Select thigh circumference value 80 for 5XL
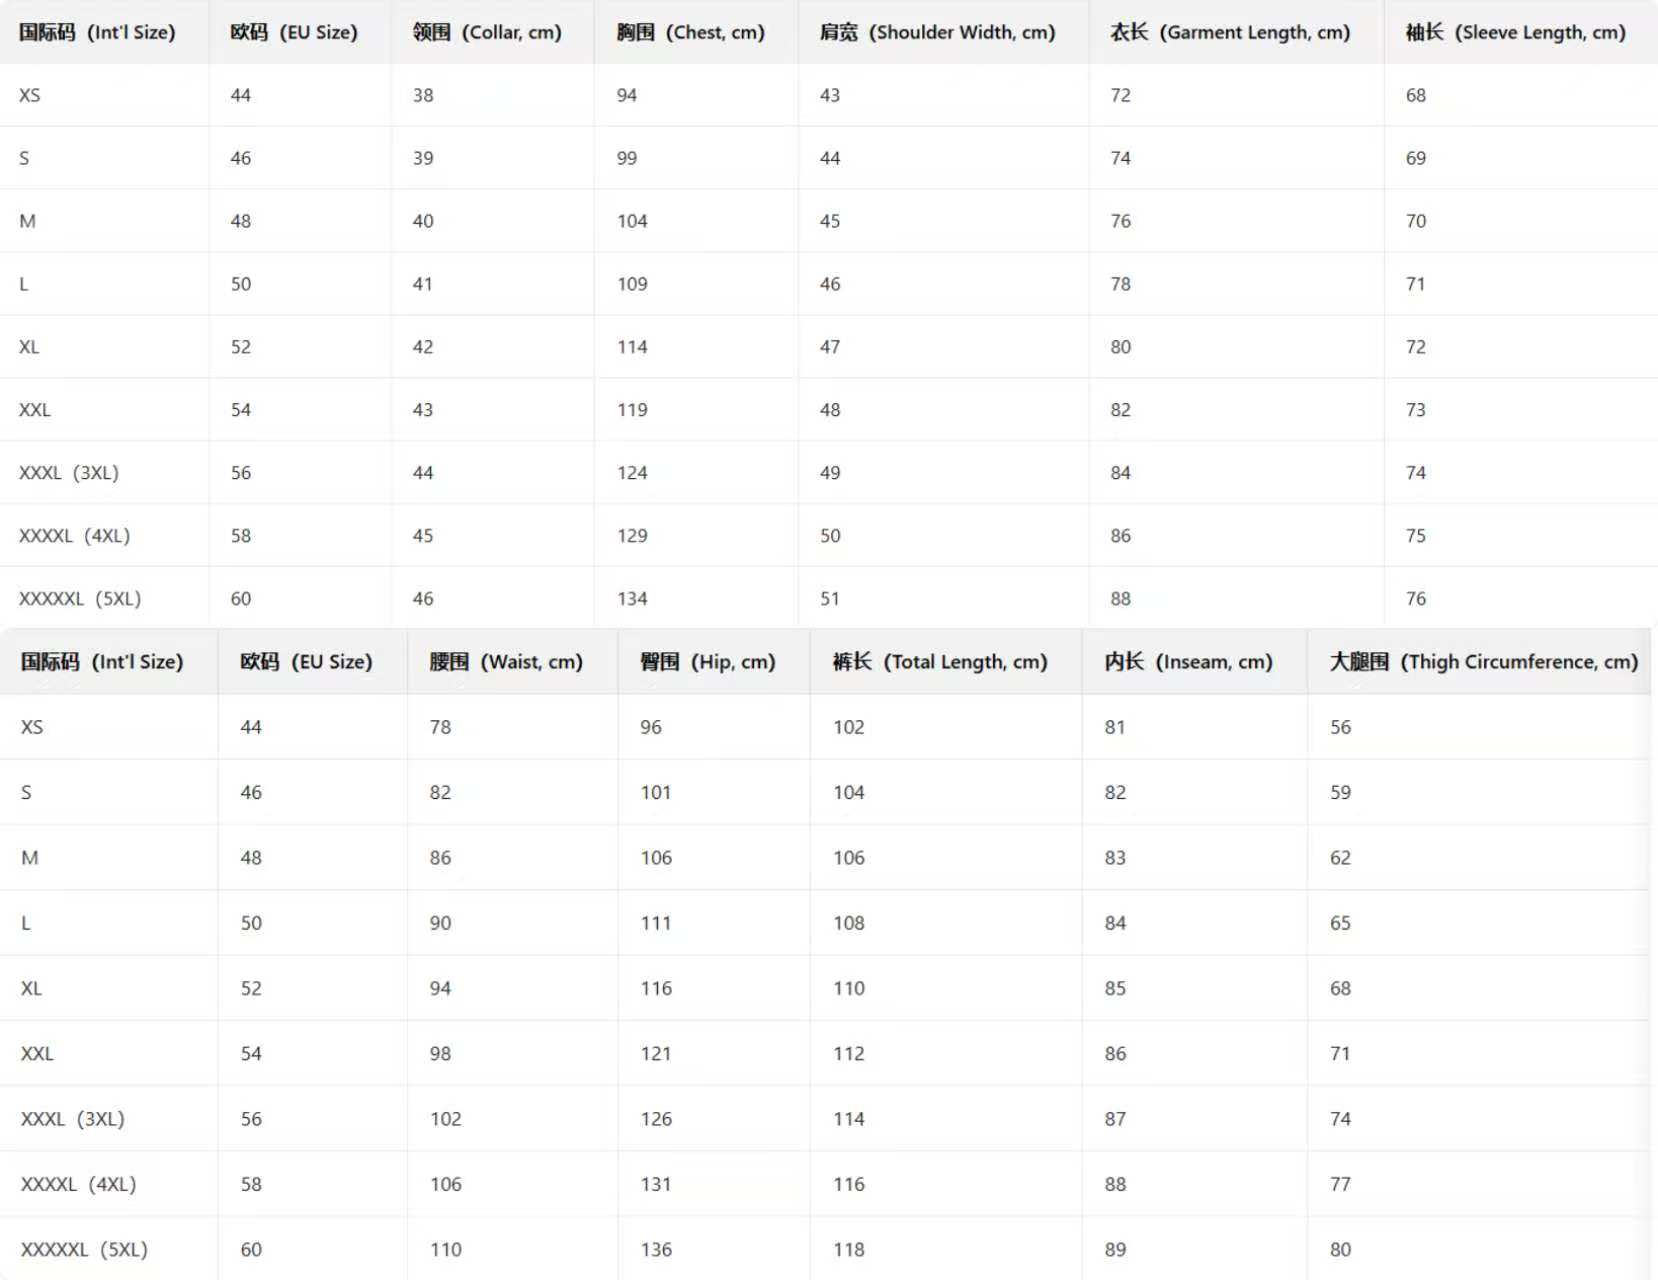Viewport: 1658px width, 1280px height. pos(1340,1250)
